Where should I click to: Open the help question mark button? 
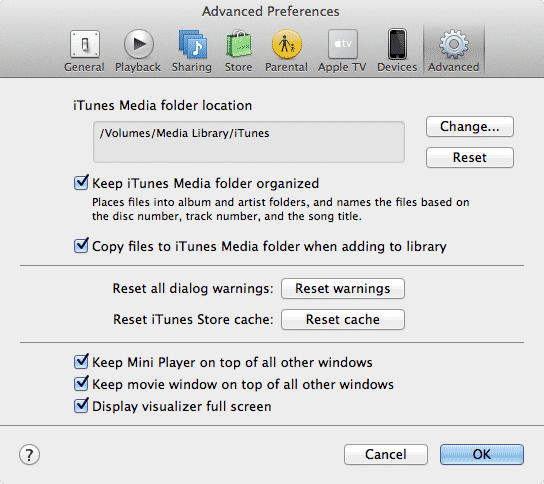[29, 455]
